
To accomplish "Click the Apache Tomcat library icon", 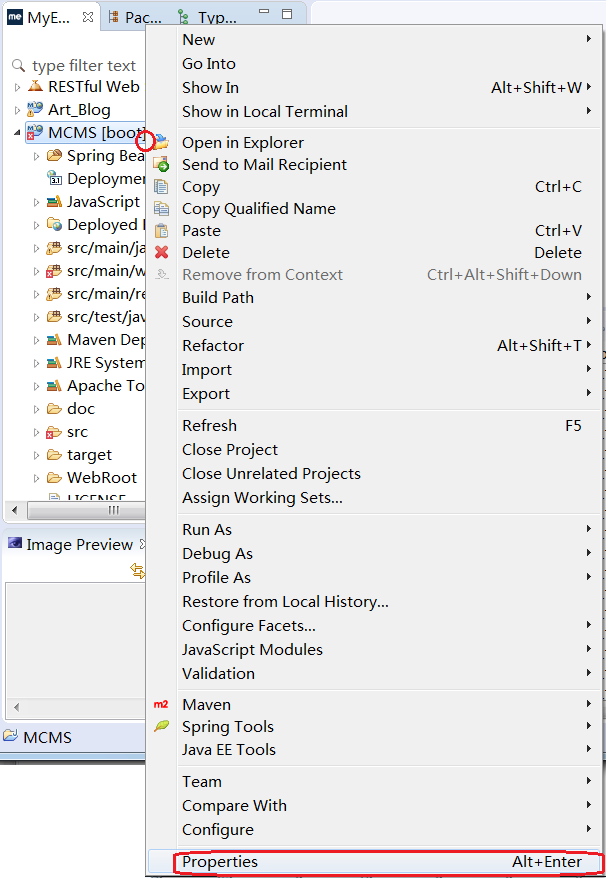I will (x=54, y=386).
